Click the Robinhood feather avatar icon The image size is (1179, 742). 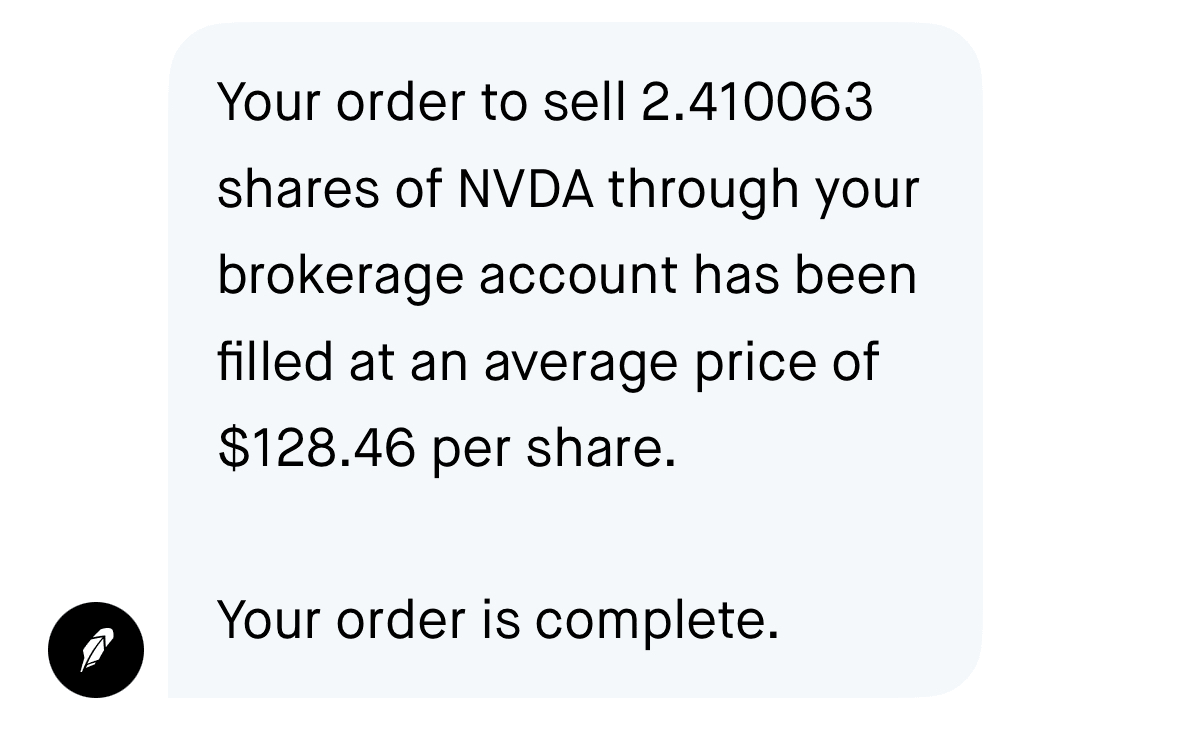96,650
